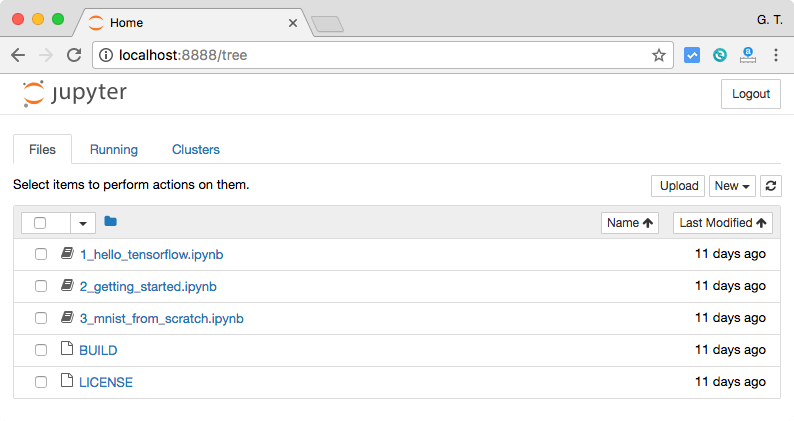Sort files by Last Modified

[723, 223]
